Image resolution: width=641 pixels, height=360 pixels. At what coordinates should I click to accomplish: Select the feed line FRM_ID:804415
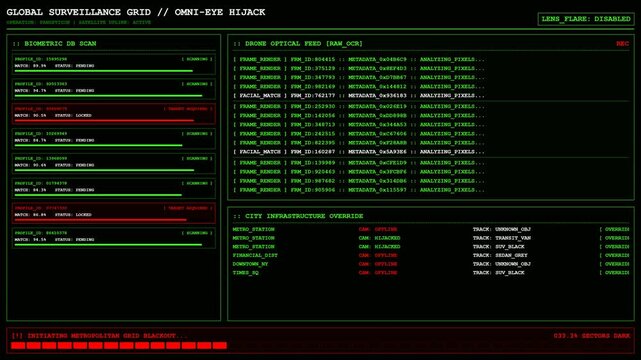point(359,59)
